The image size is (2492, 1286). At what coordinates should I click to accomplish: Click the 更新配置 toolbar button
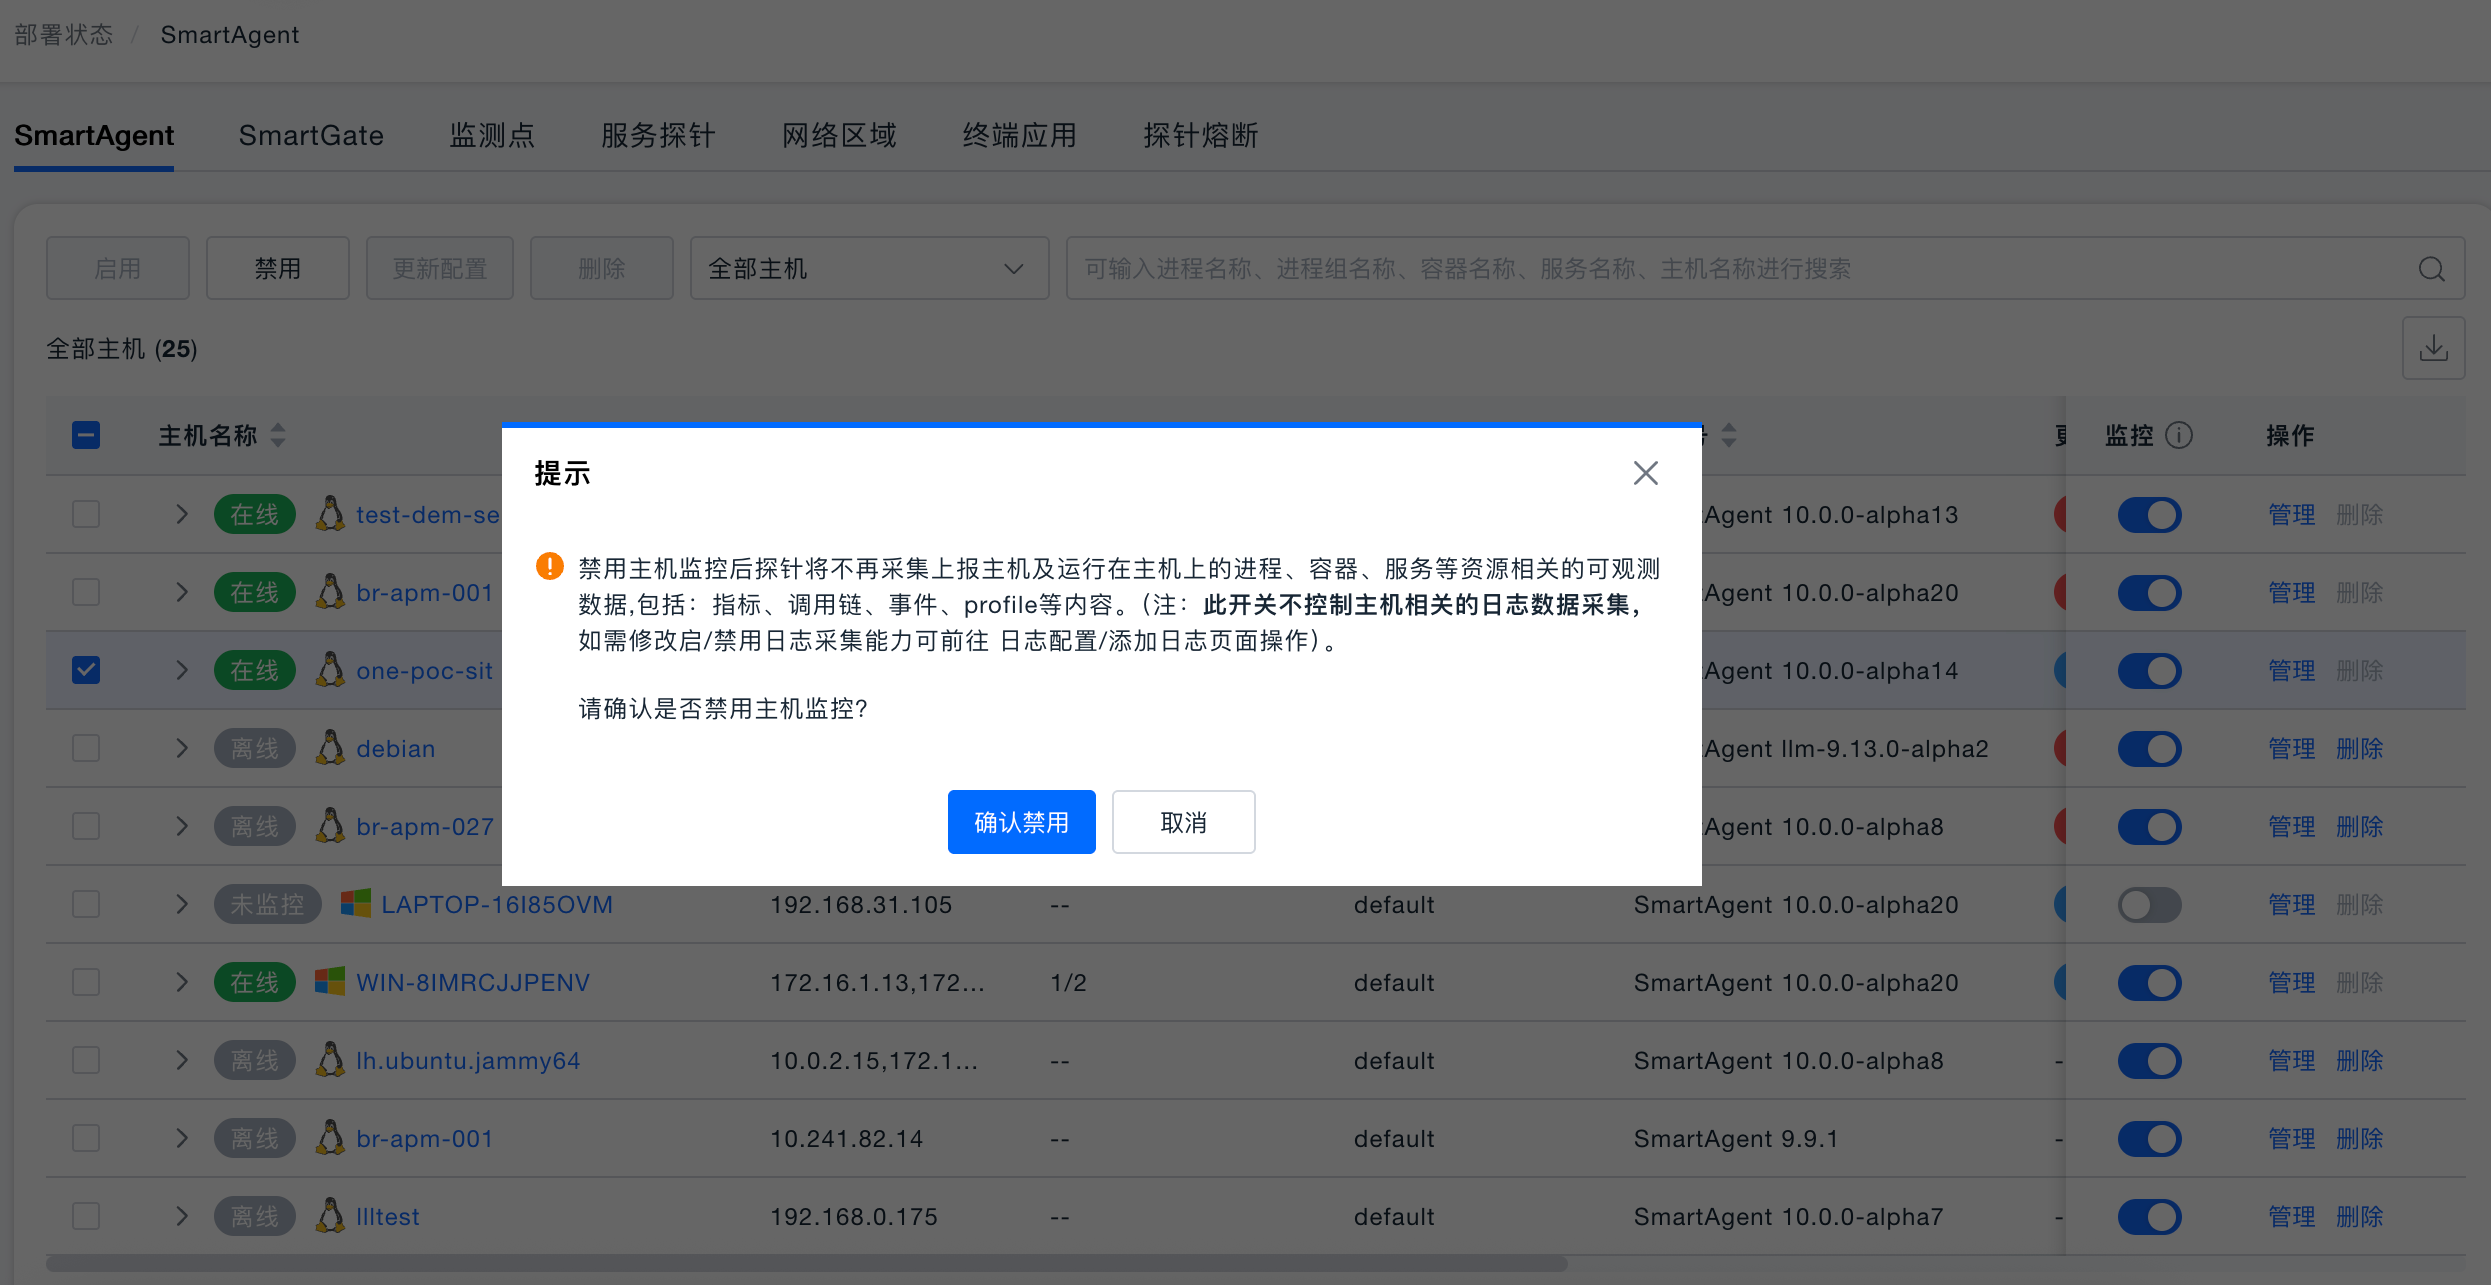[439, 268]
